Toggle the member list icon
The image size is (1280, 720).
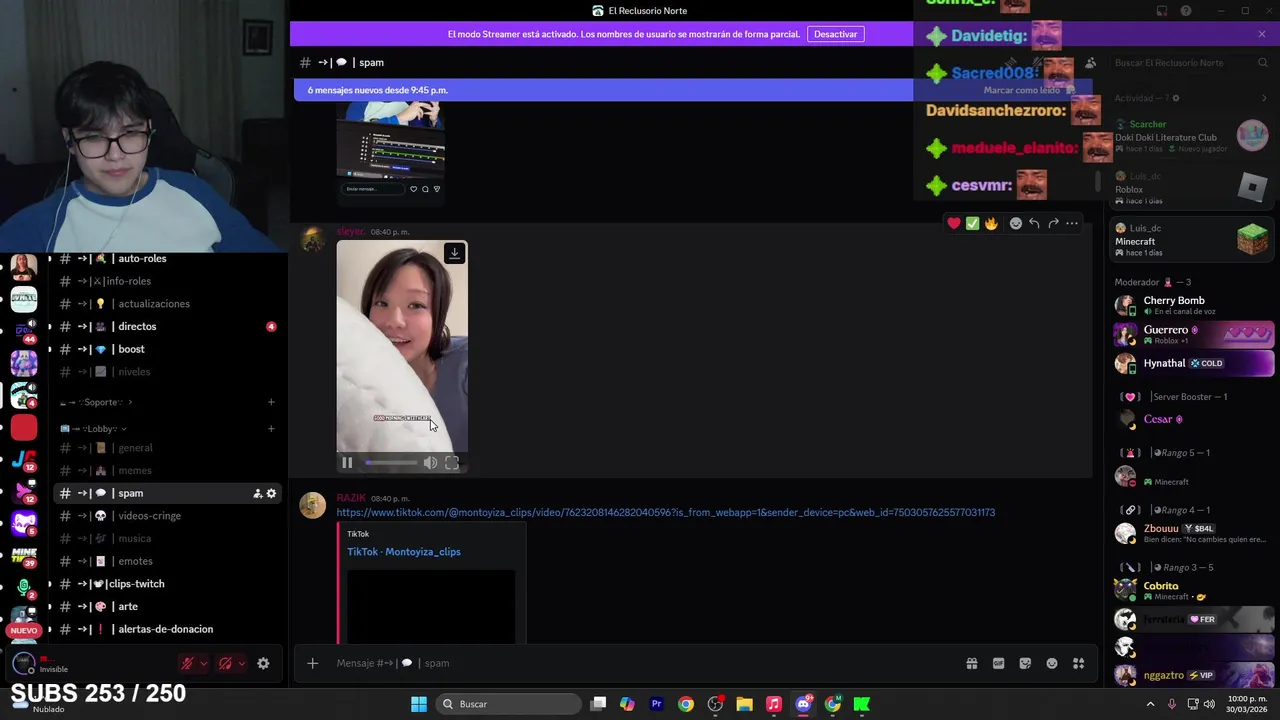tap(1091, 63)
